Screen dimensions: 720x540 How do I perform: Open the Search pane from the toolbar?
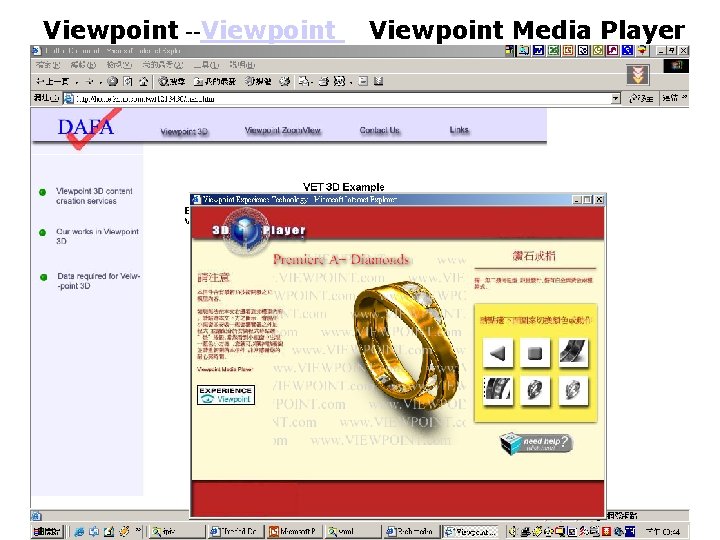coord(171,82)
